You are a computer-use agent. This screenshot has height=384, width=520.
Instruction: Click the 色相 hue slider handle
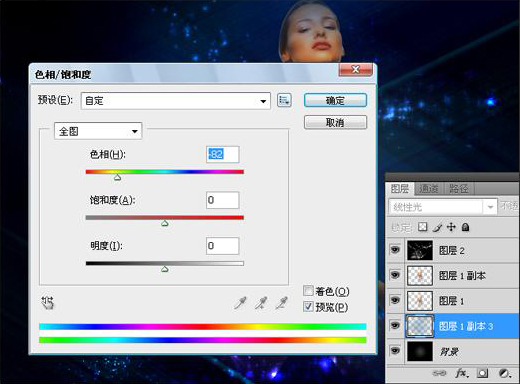click(117, 177)
